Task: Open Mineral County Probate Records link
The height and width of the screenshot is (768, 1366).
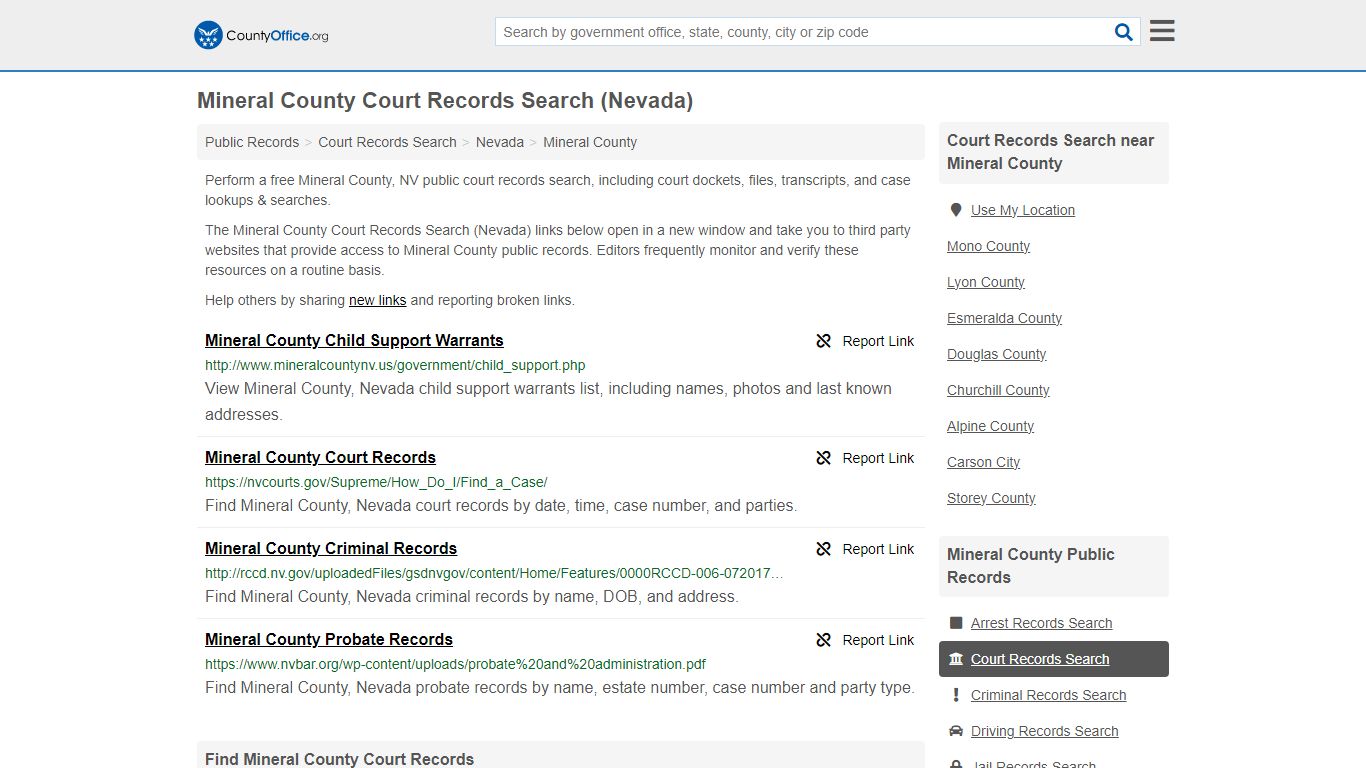Action: 329,639
